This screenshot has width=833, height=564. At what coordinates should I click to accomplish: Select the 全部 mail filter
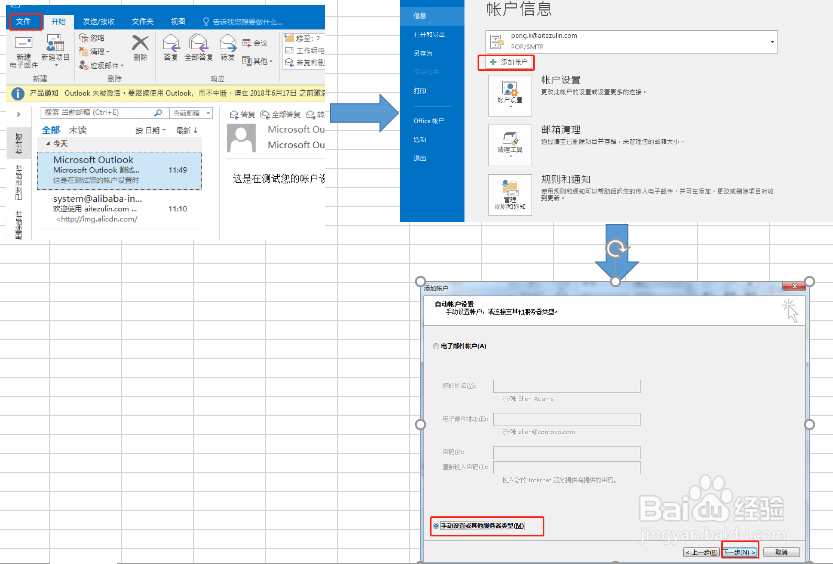click(x=51, y=130)
